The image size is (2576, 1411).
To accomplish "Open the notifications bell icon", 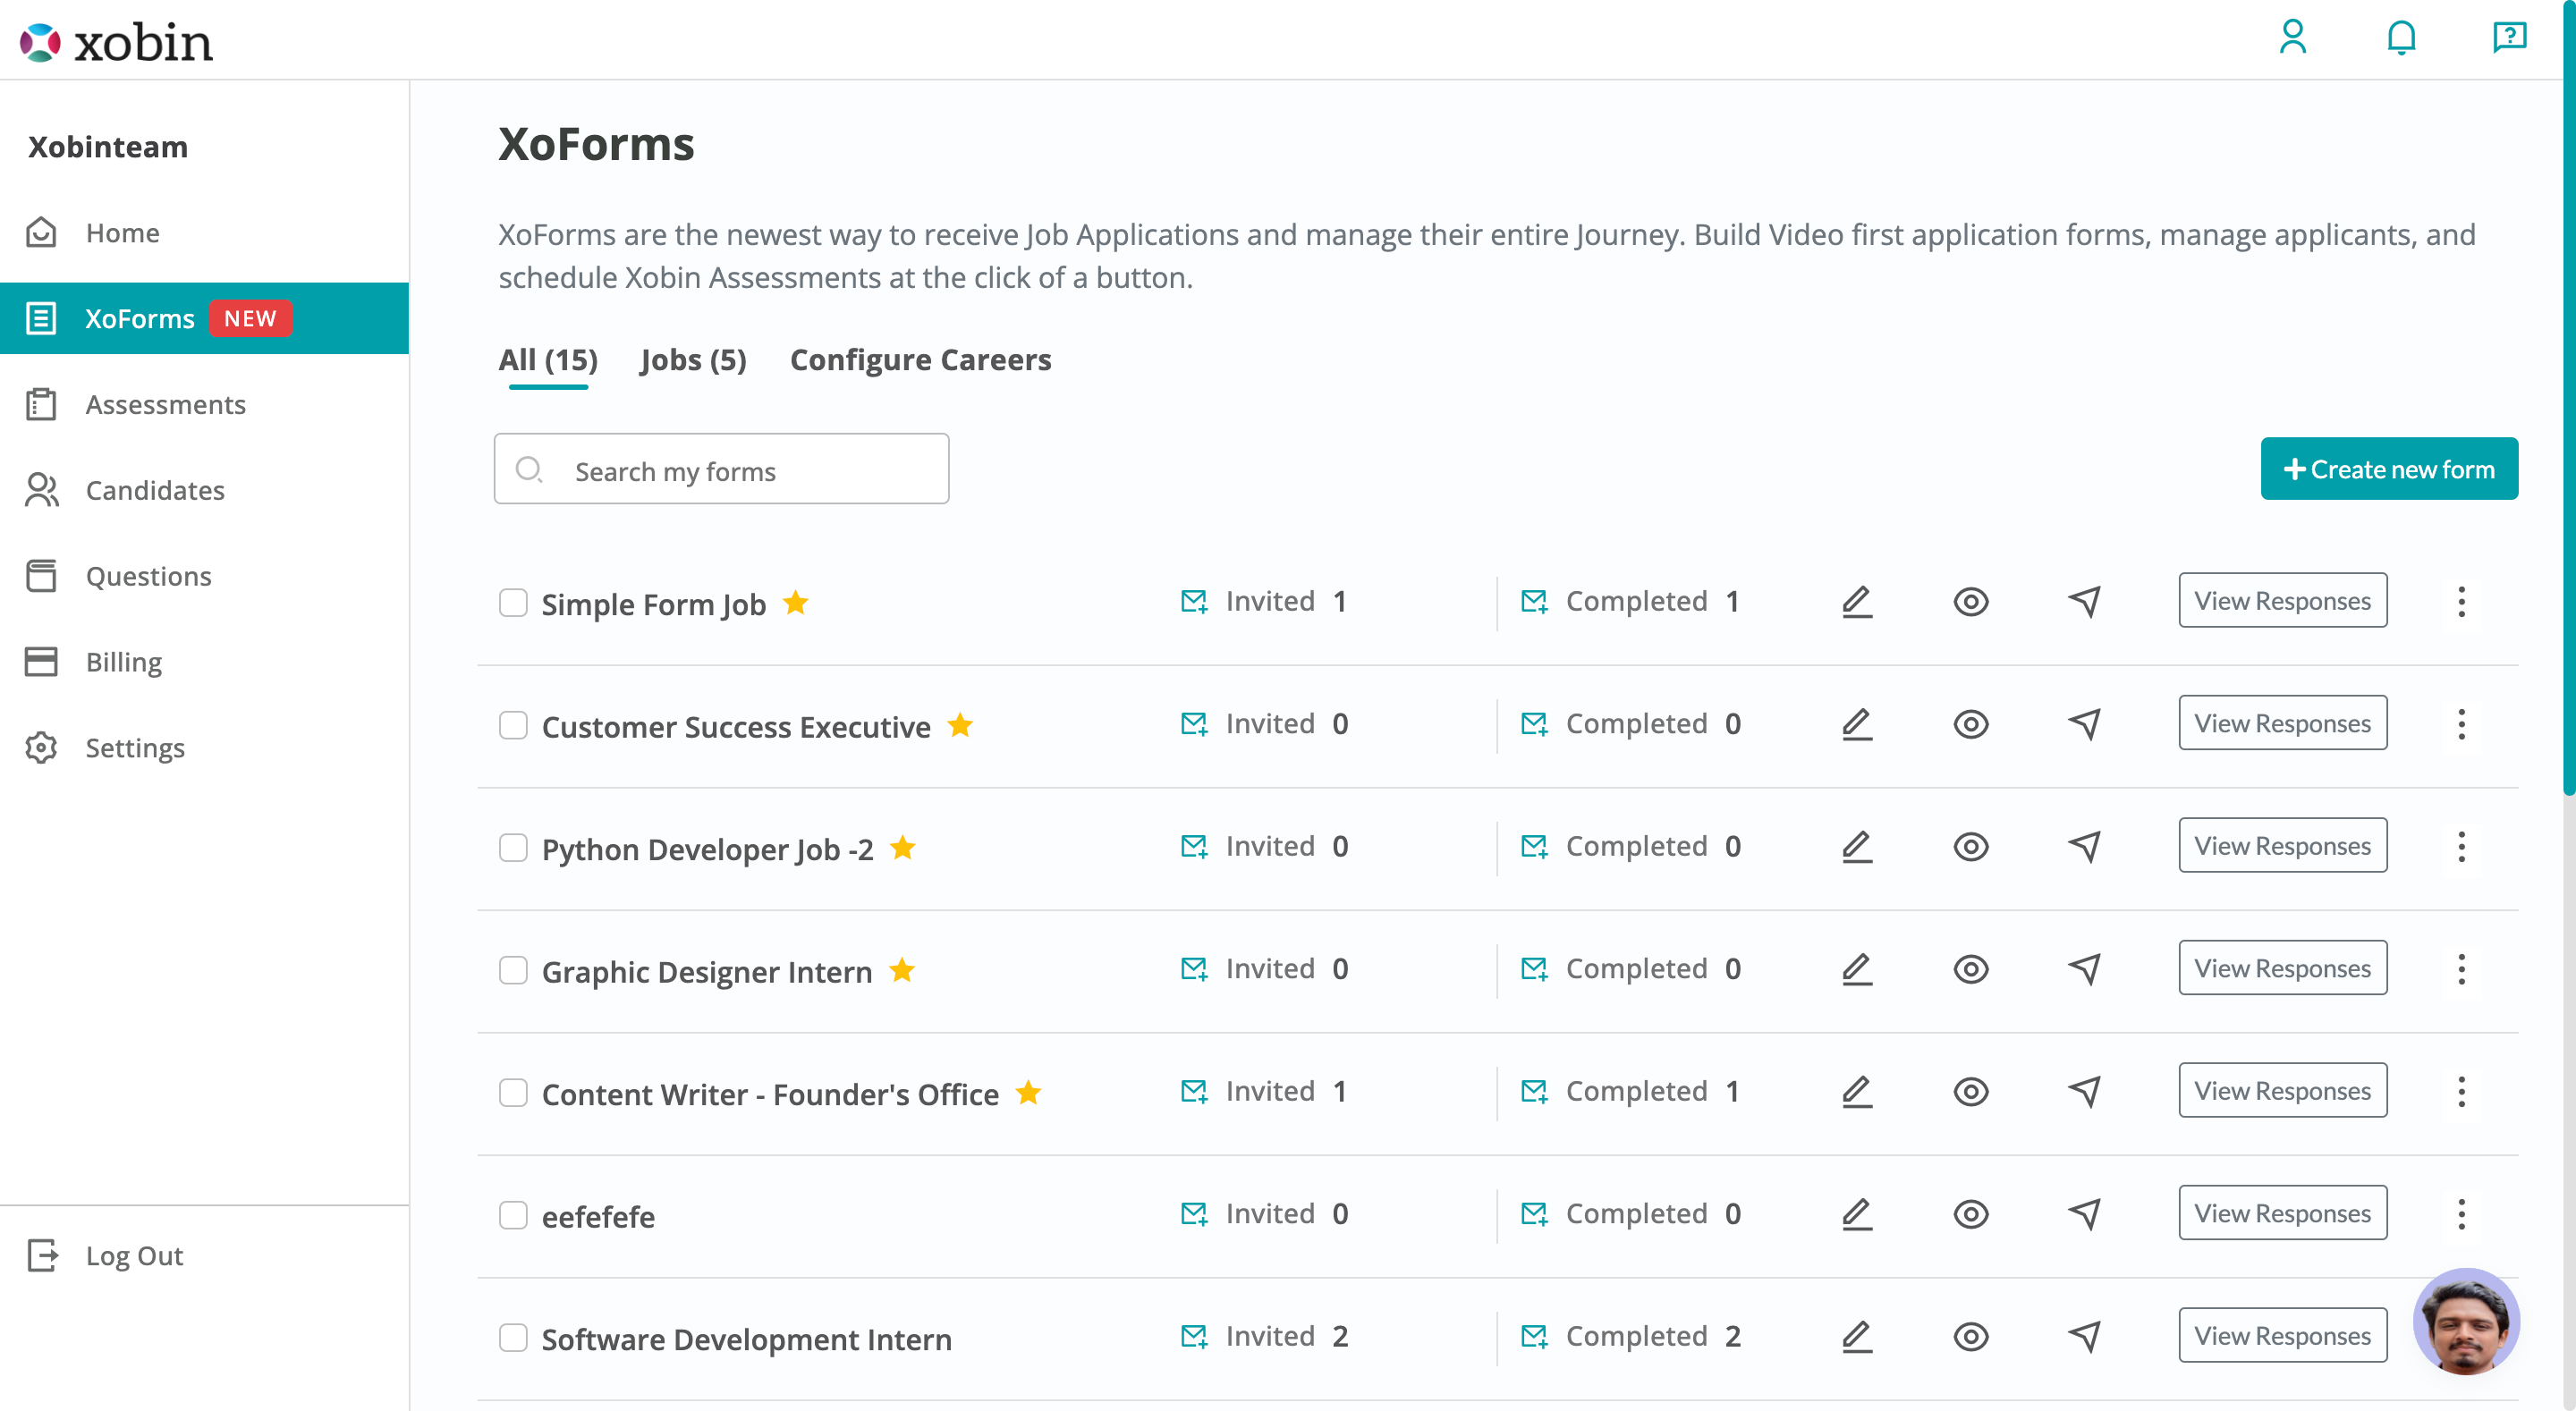I will point(2401,38).
